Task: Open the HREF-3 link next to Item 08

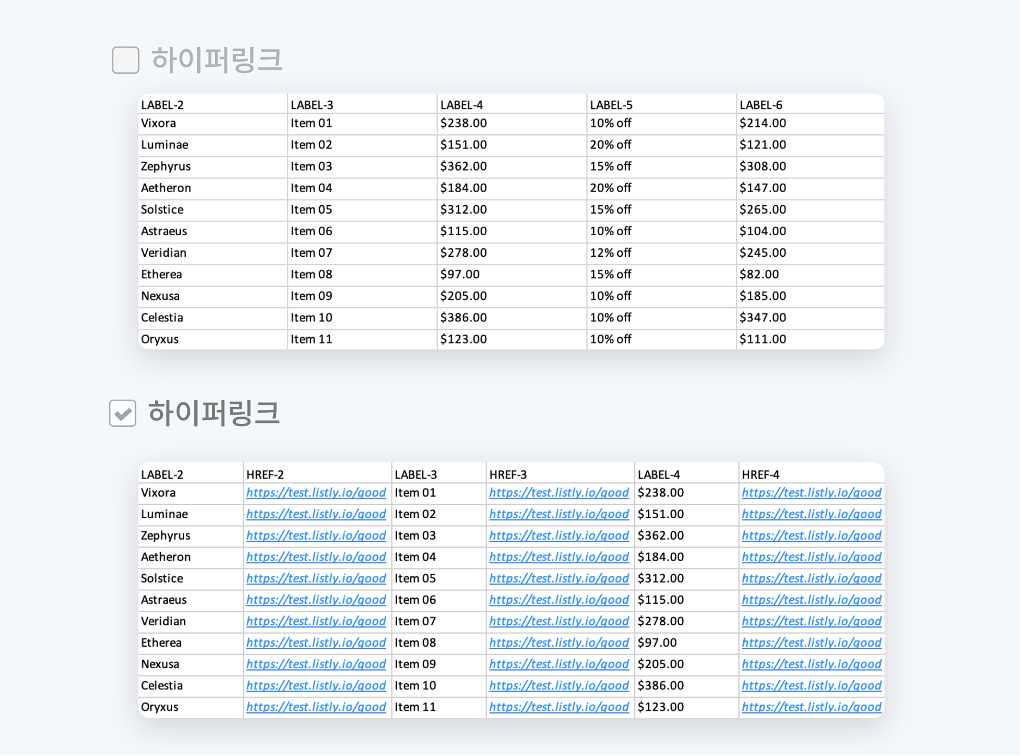Action: point(559,643)
